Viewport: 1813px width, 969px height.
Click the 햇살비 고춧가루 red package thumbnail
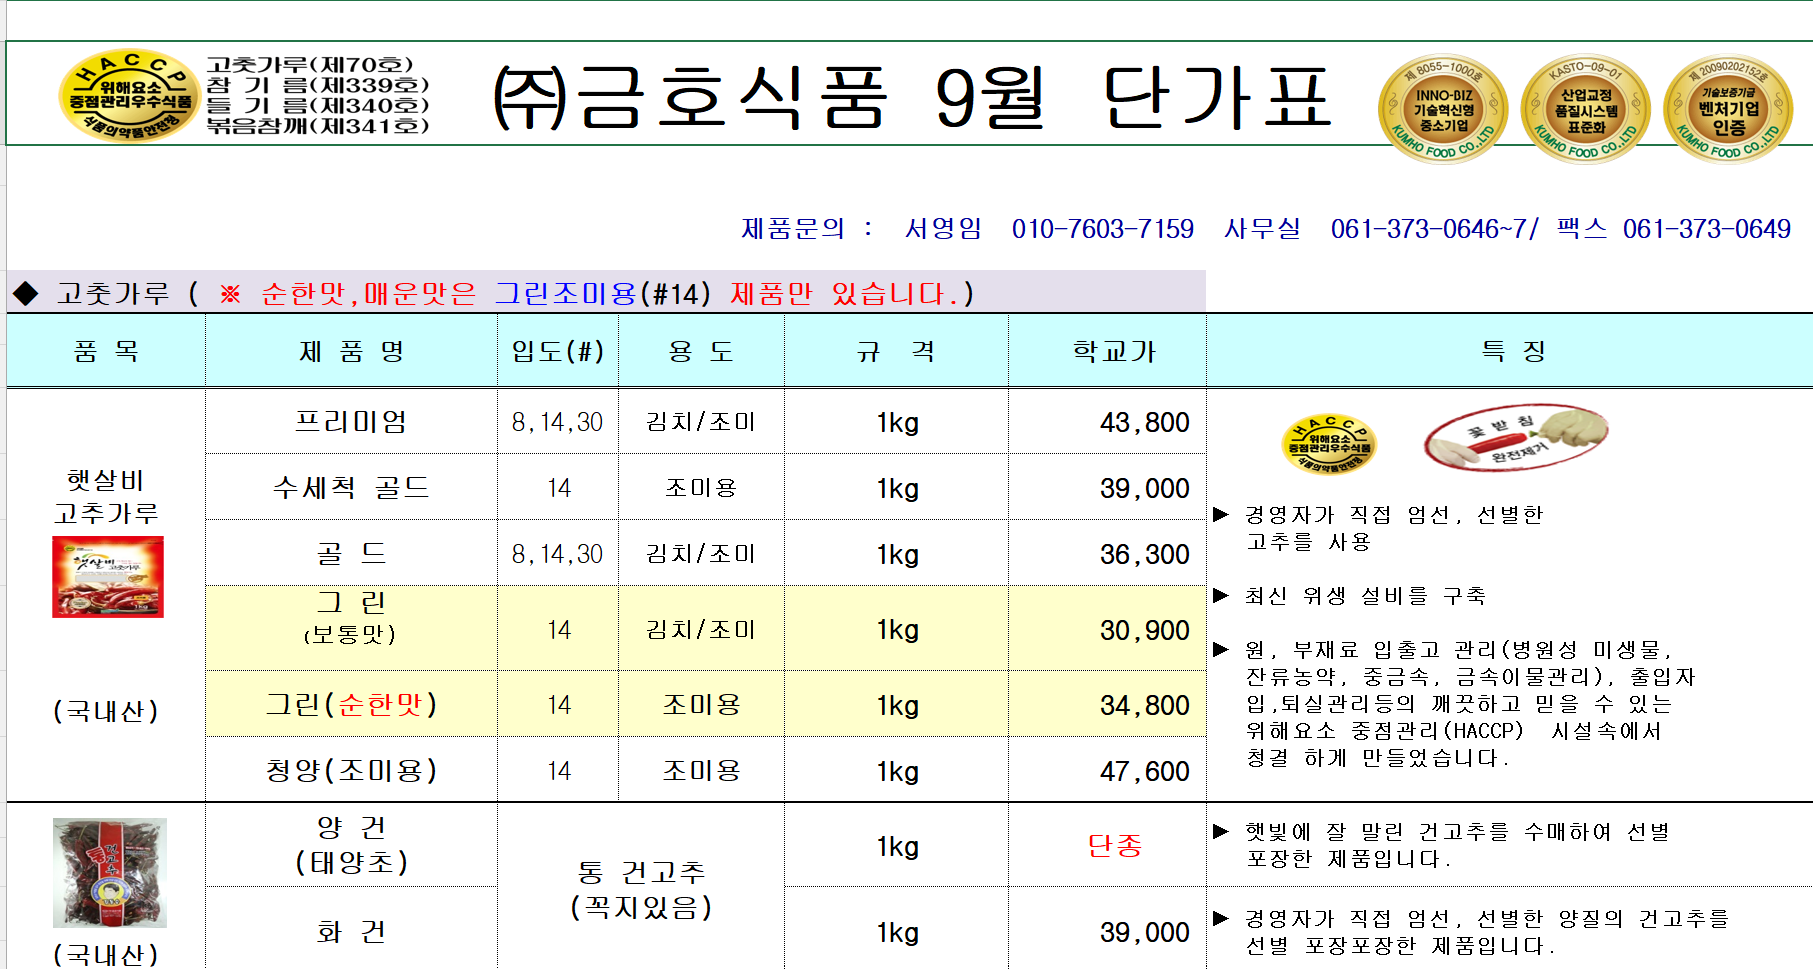click(x=108, y=577)
